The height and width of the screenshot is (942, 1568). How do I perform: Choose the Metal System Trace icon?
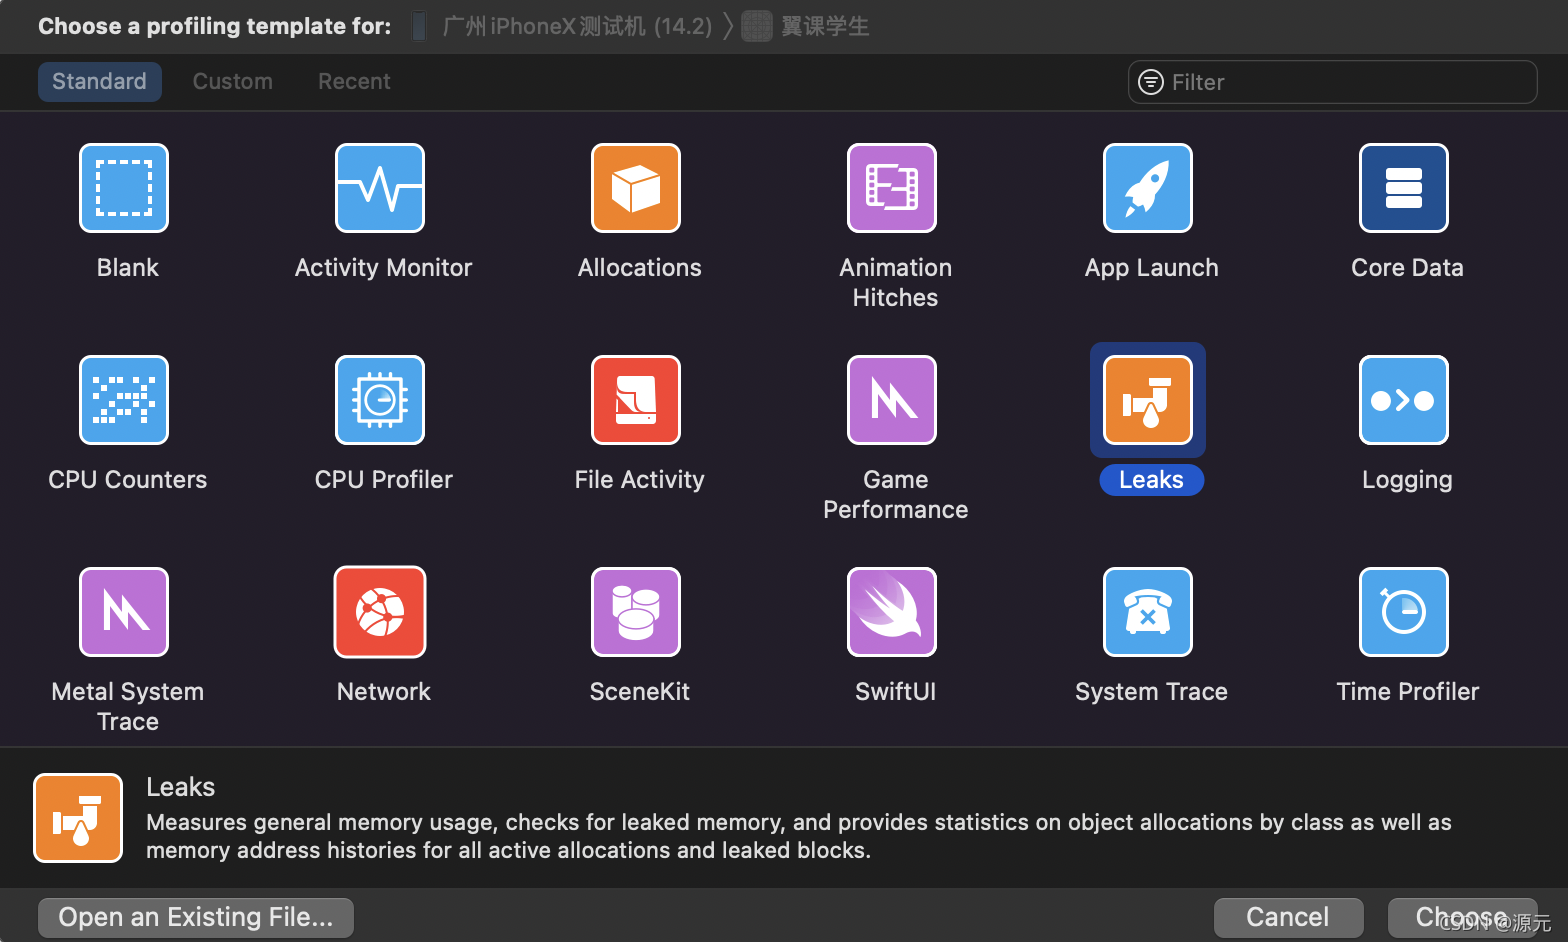click(124, 612)
